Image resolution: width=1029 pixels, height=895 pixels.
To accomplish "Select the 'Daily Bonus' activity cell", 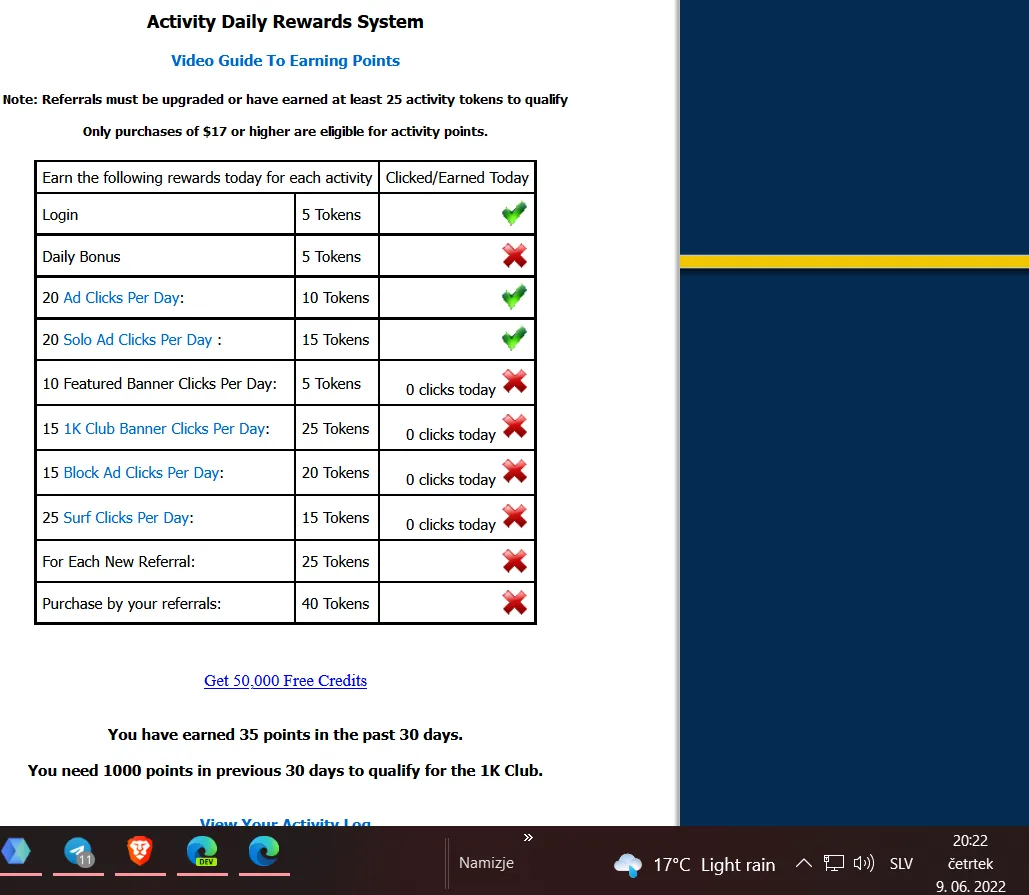I will (165, 257).
